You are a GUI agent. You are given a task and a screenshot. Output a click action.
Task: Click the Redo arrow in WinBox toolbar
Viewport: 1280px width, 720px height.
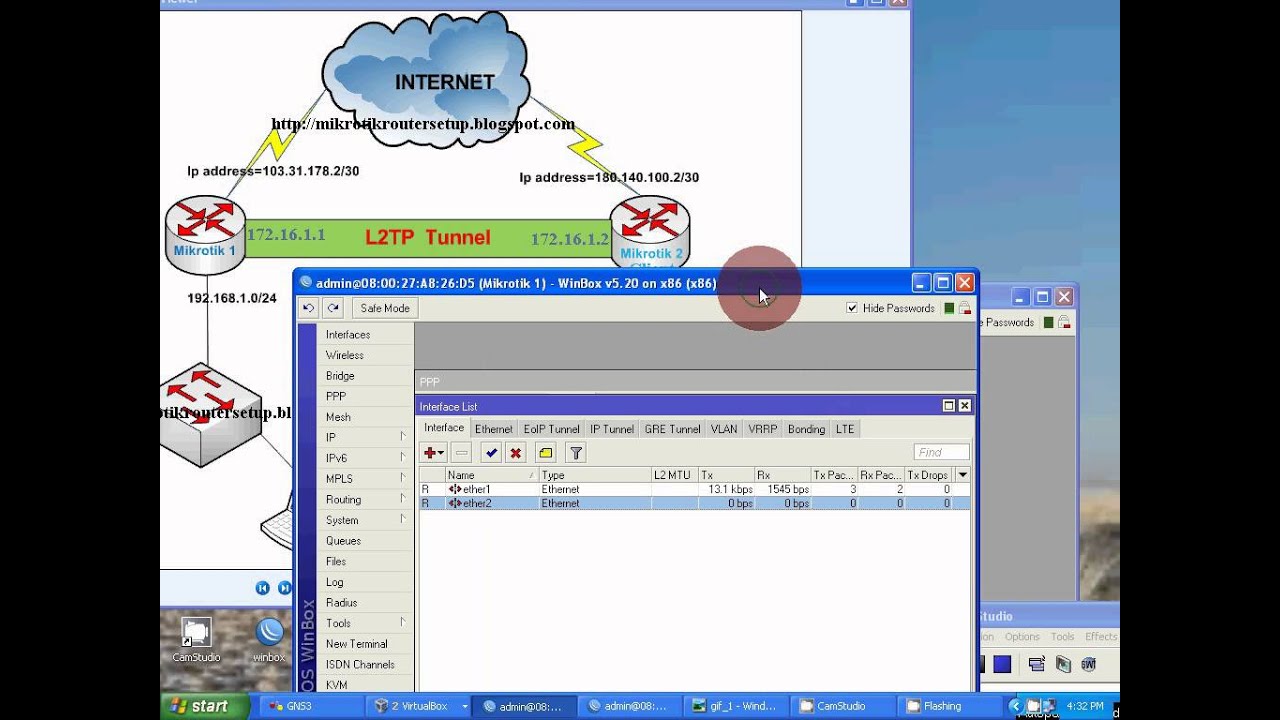coord(333,308)
